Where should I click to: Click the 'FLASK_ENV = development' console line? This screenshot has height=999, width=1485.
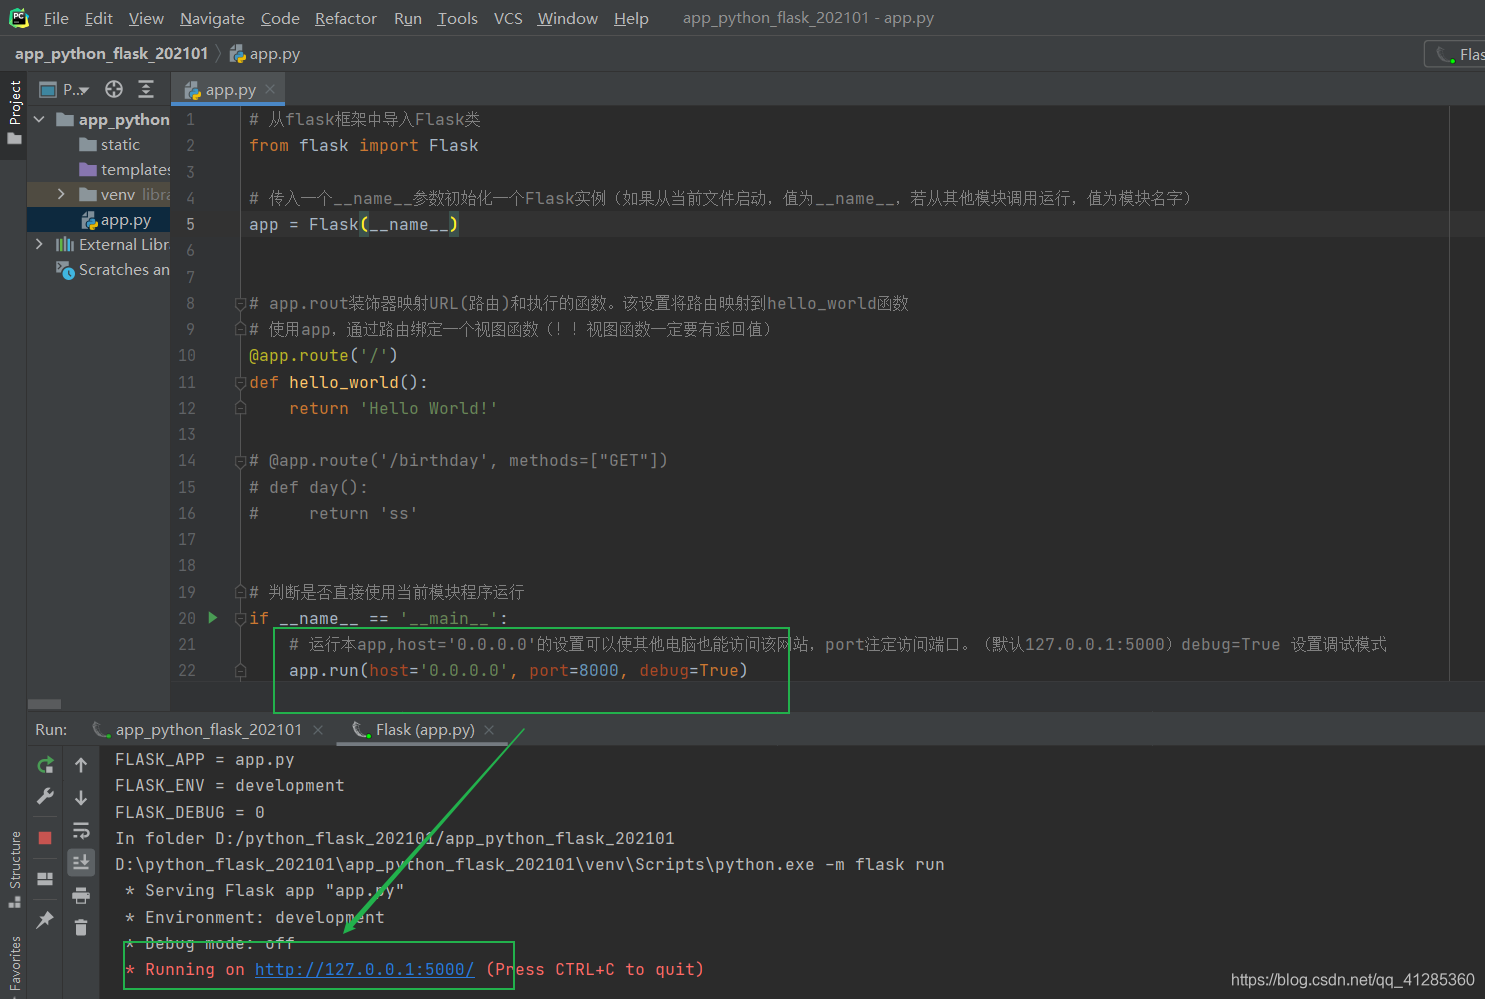click(x=230, y=785)
